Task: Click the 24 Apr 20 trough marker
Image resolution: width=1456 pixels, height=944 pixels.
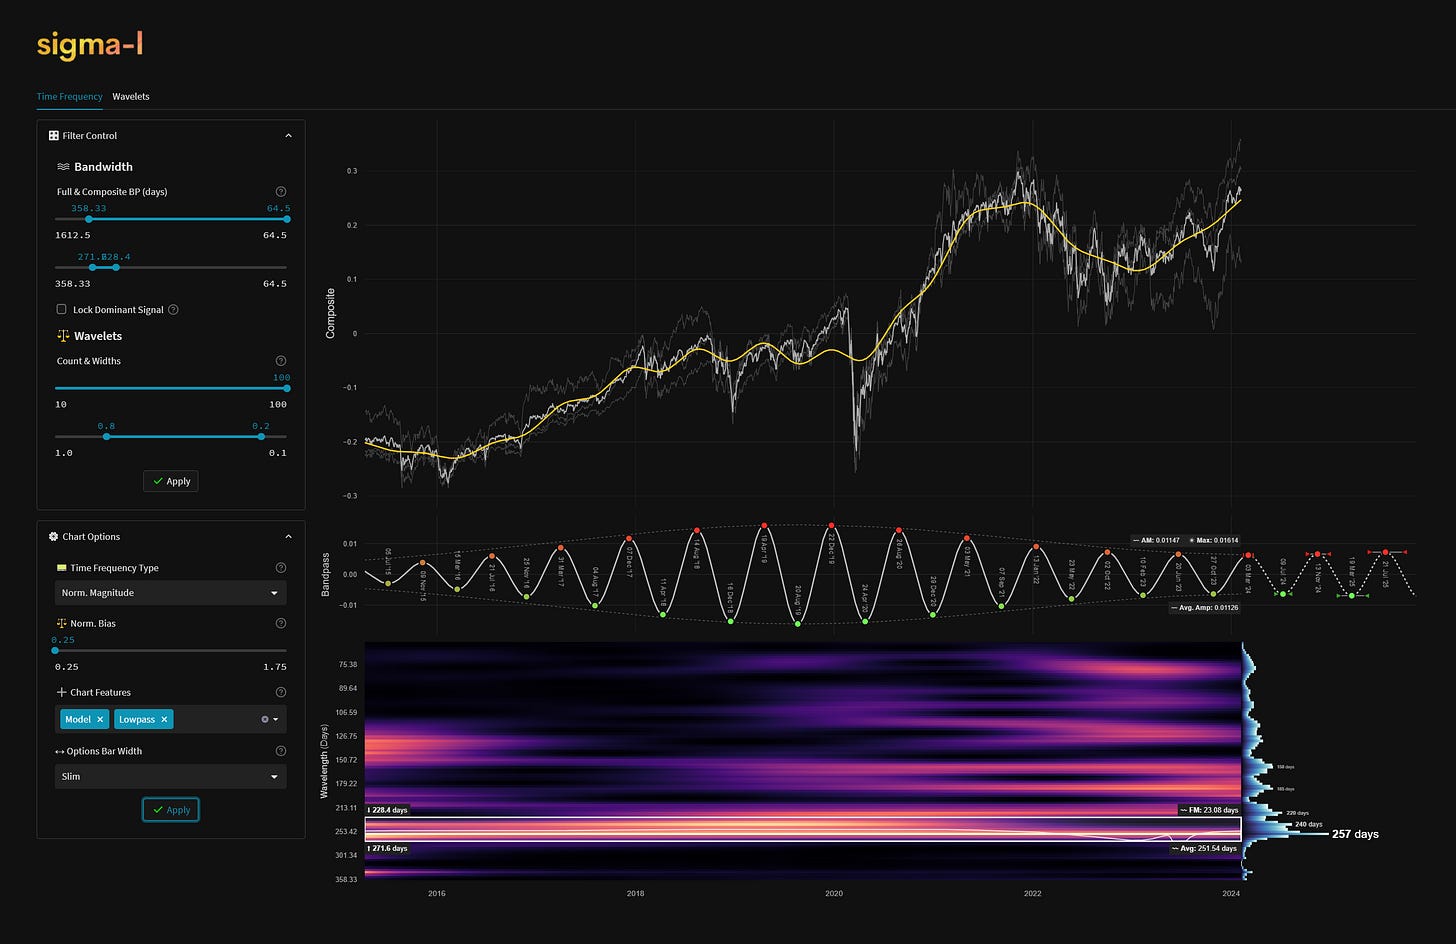Action: pos(866,621)
